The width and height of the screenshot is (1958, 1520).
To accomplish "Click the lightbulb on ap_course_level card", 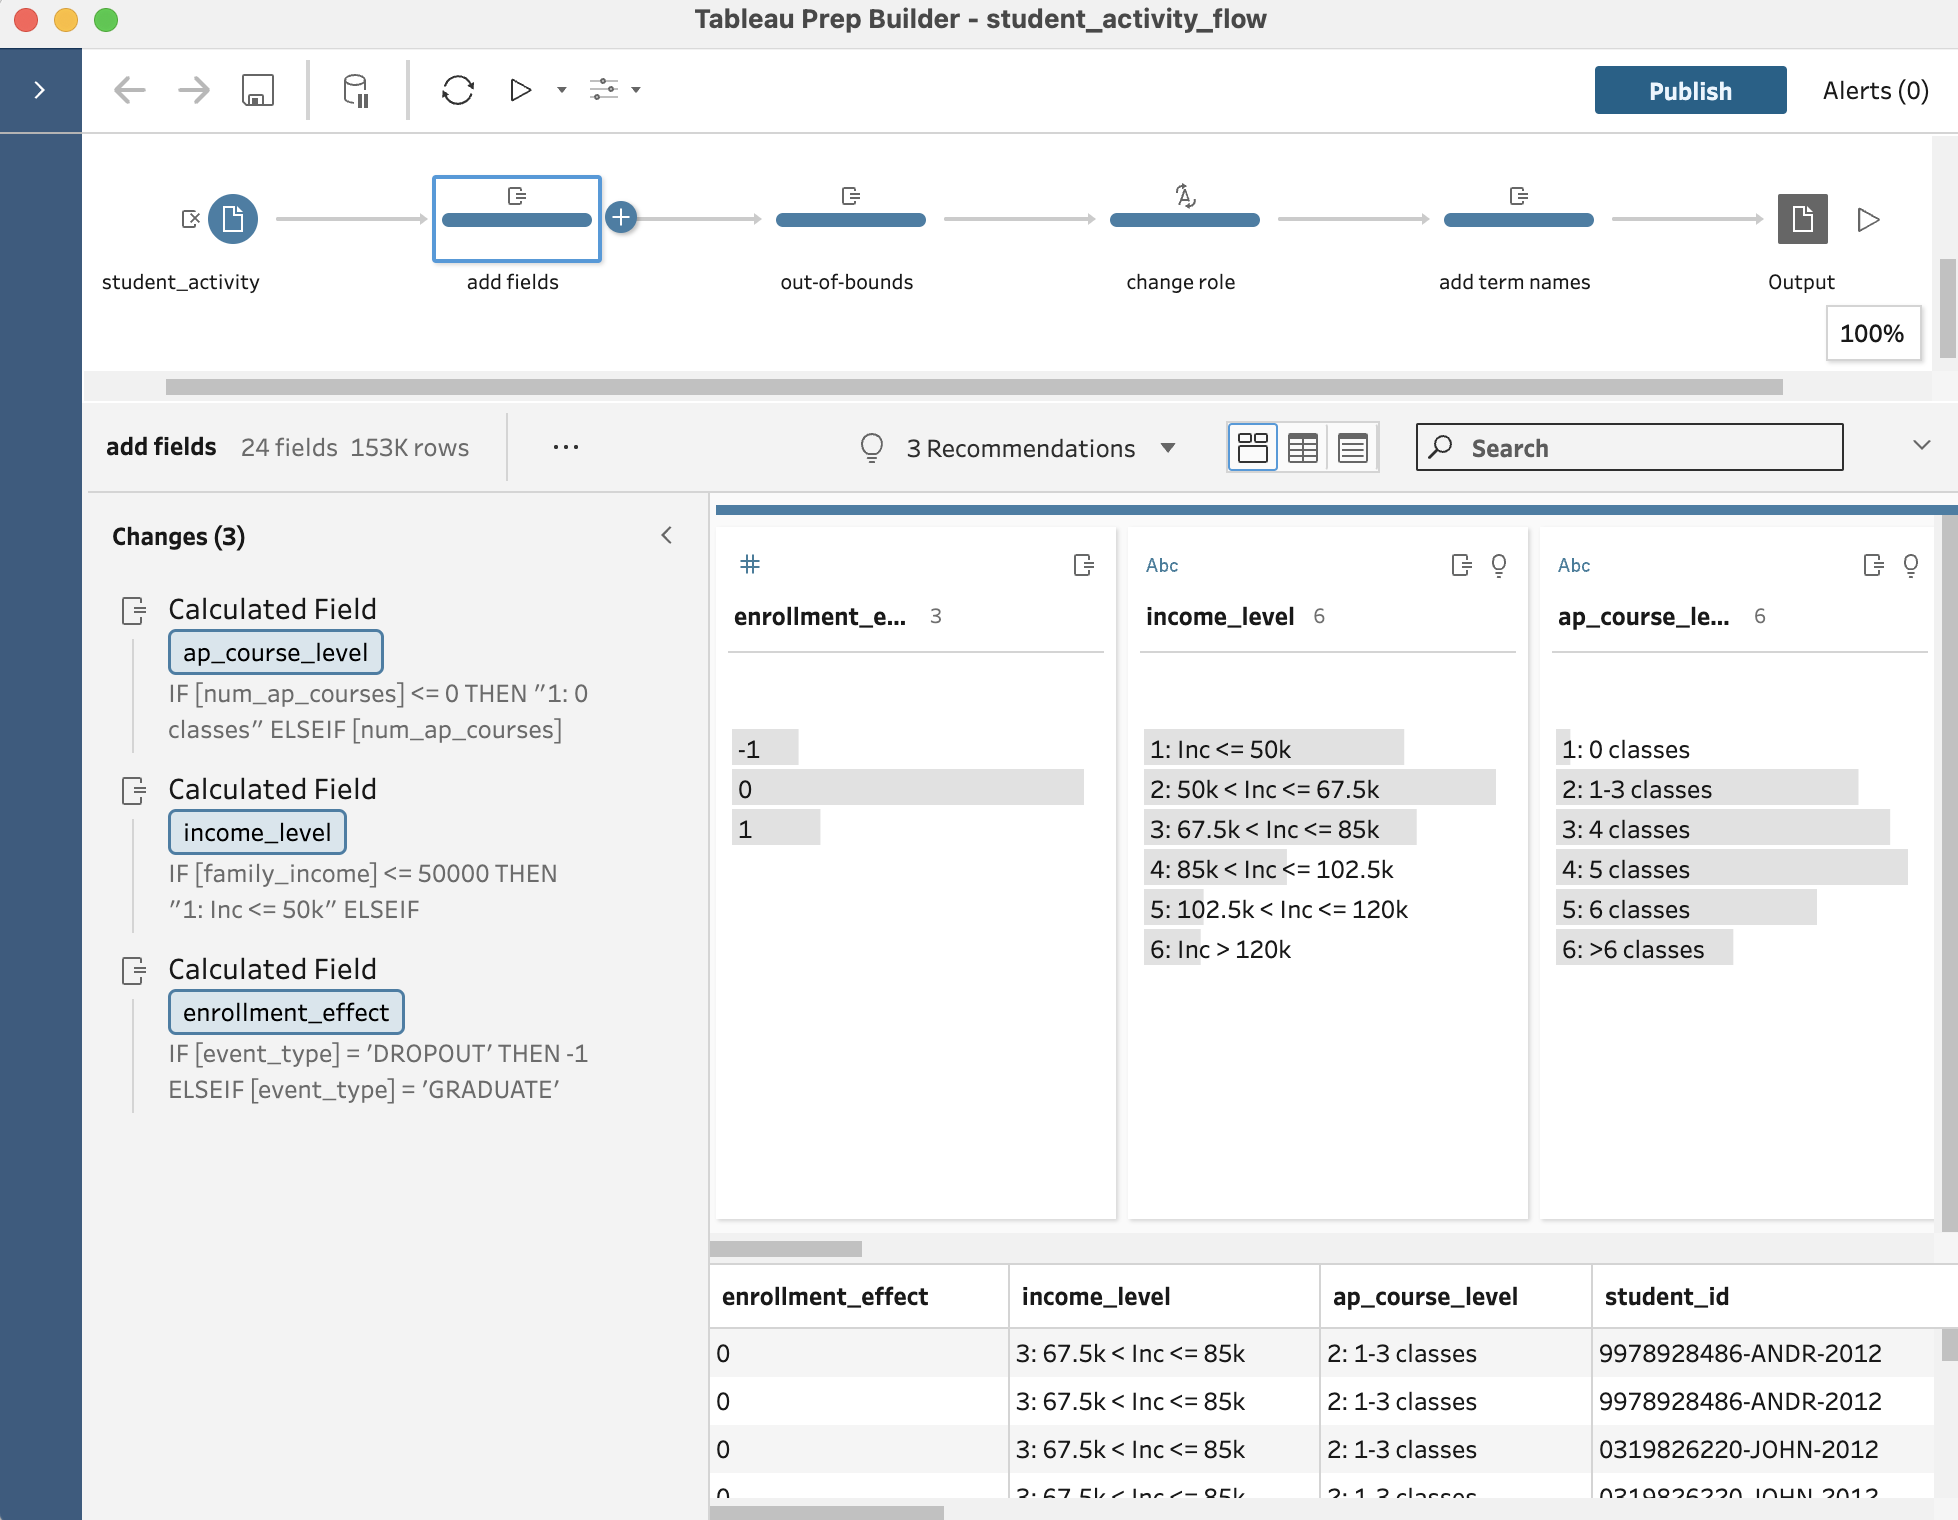I will (x=1911, y=565).
